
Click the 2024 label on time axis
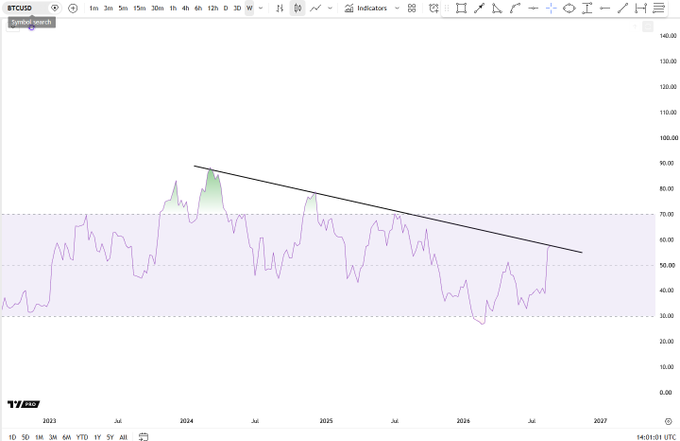186,421
